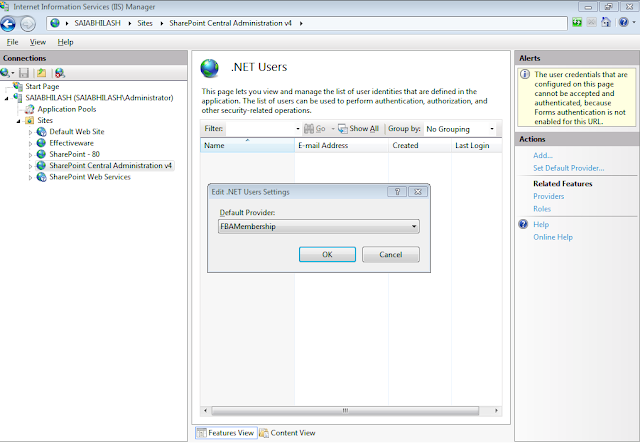Open the Roles related feature link
The width and height of the screenshot is (640, 443).
(x=542, y=209)
